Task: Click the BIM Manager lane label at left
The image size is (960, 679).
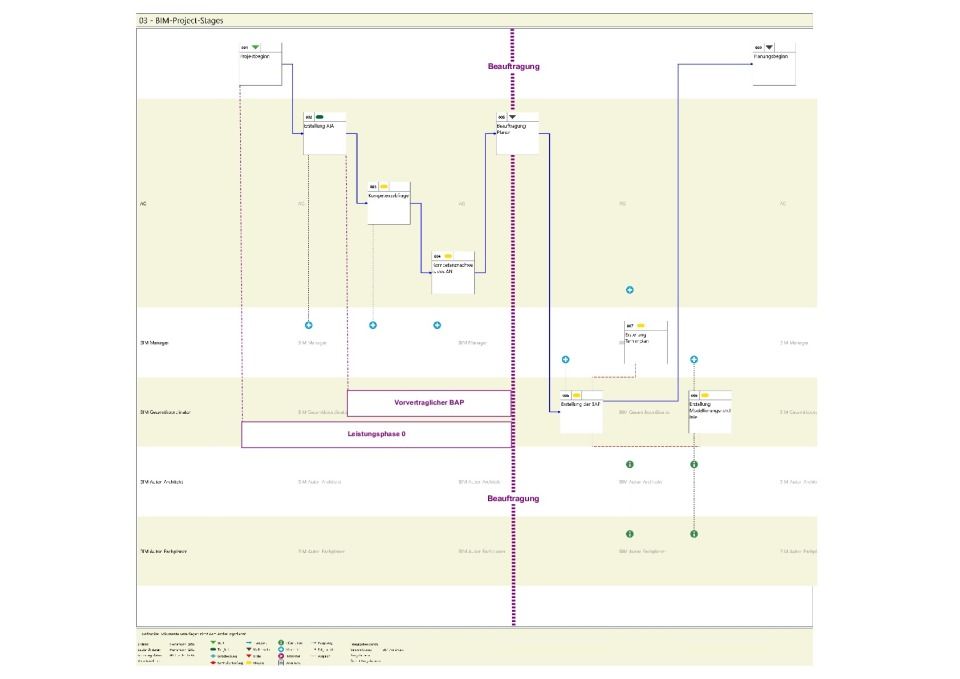Action: [x=154, y=343]
